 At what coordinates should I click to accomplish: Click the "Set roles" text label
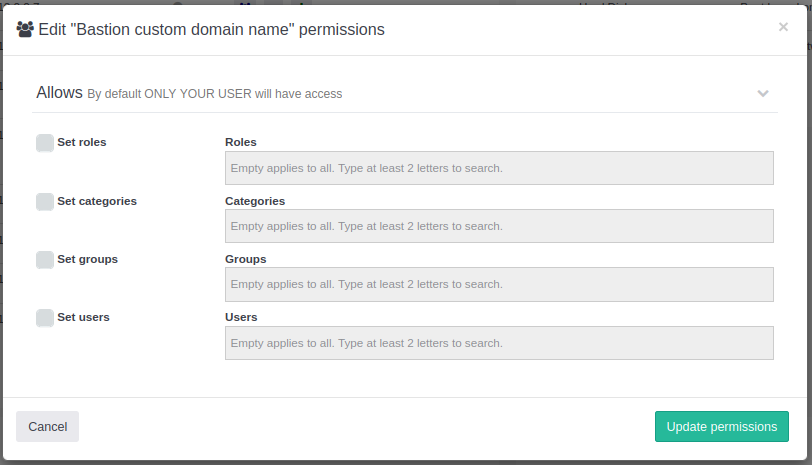82,143
